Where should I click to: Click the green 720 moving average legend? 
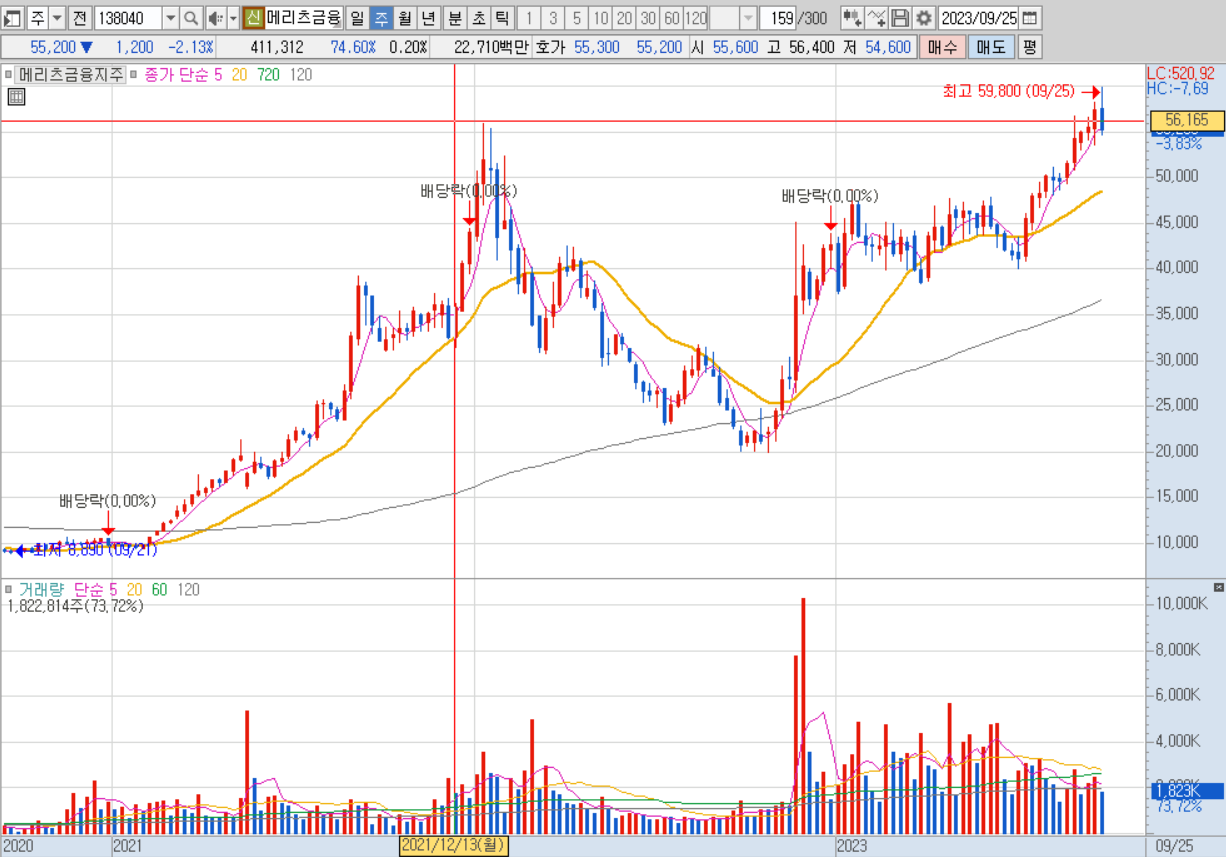268,74
